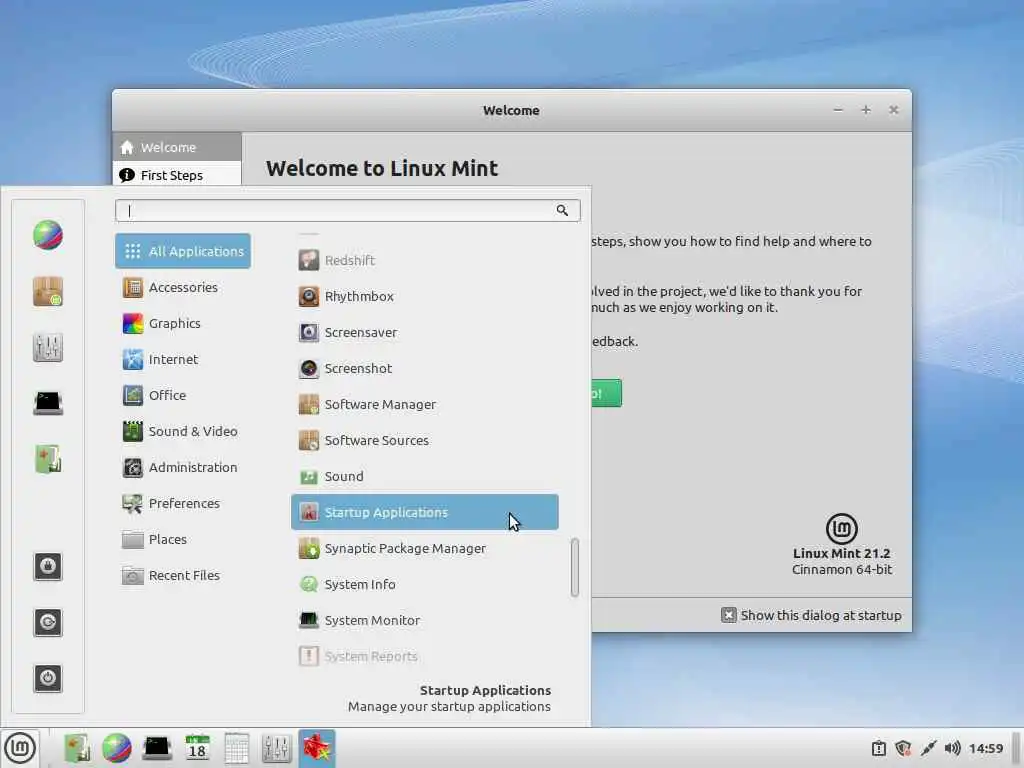Screen dimensions: 1024x768
Task: Launch Terminal from menu favorites sidebar
Action: [x=48, y=403]
